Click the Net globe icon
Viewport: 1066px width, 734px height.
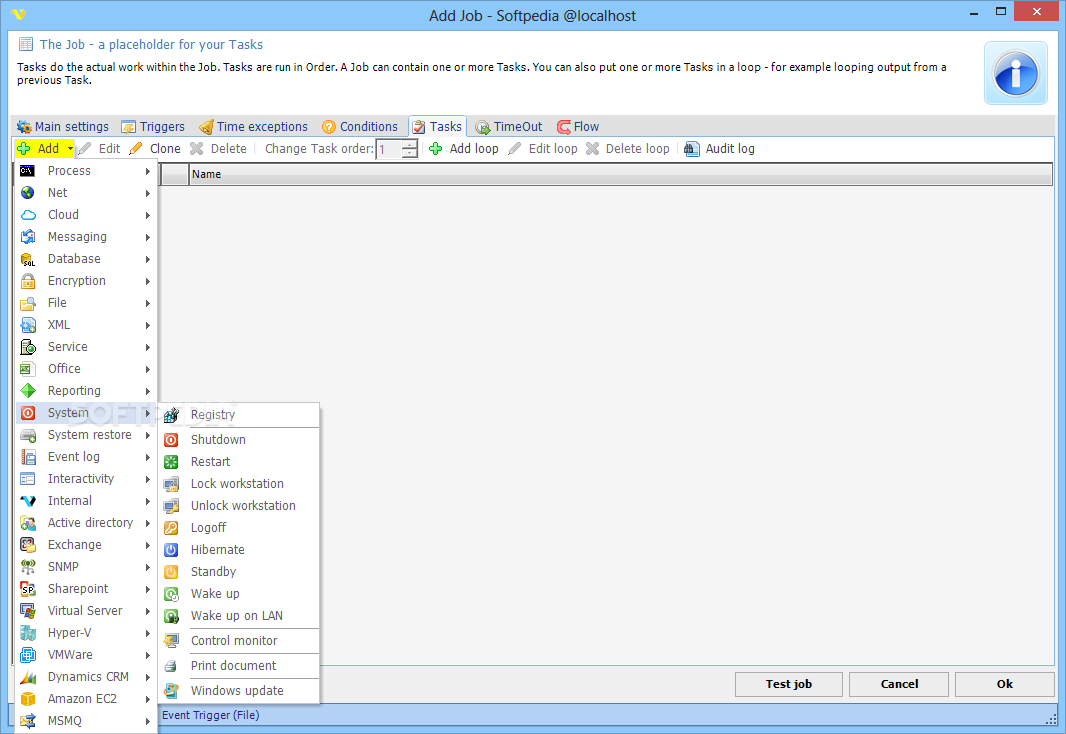click(x=27, y=192)
